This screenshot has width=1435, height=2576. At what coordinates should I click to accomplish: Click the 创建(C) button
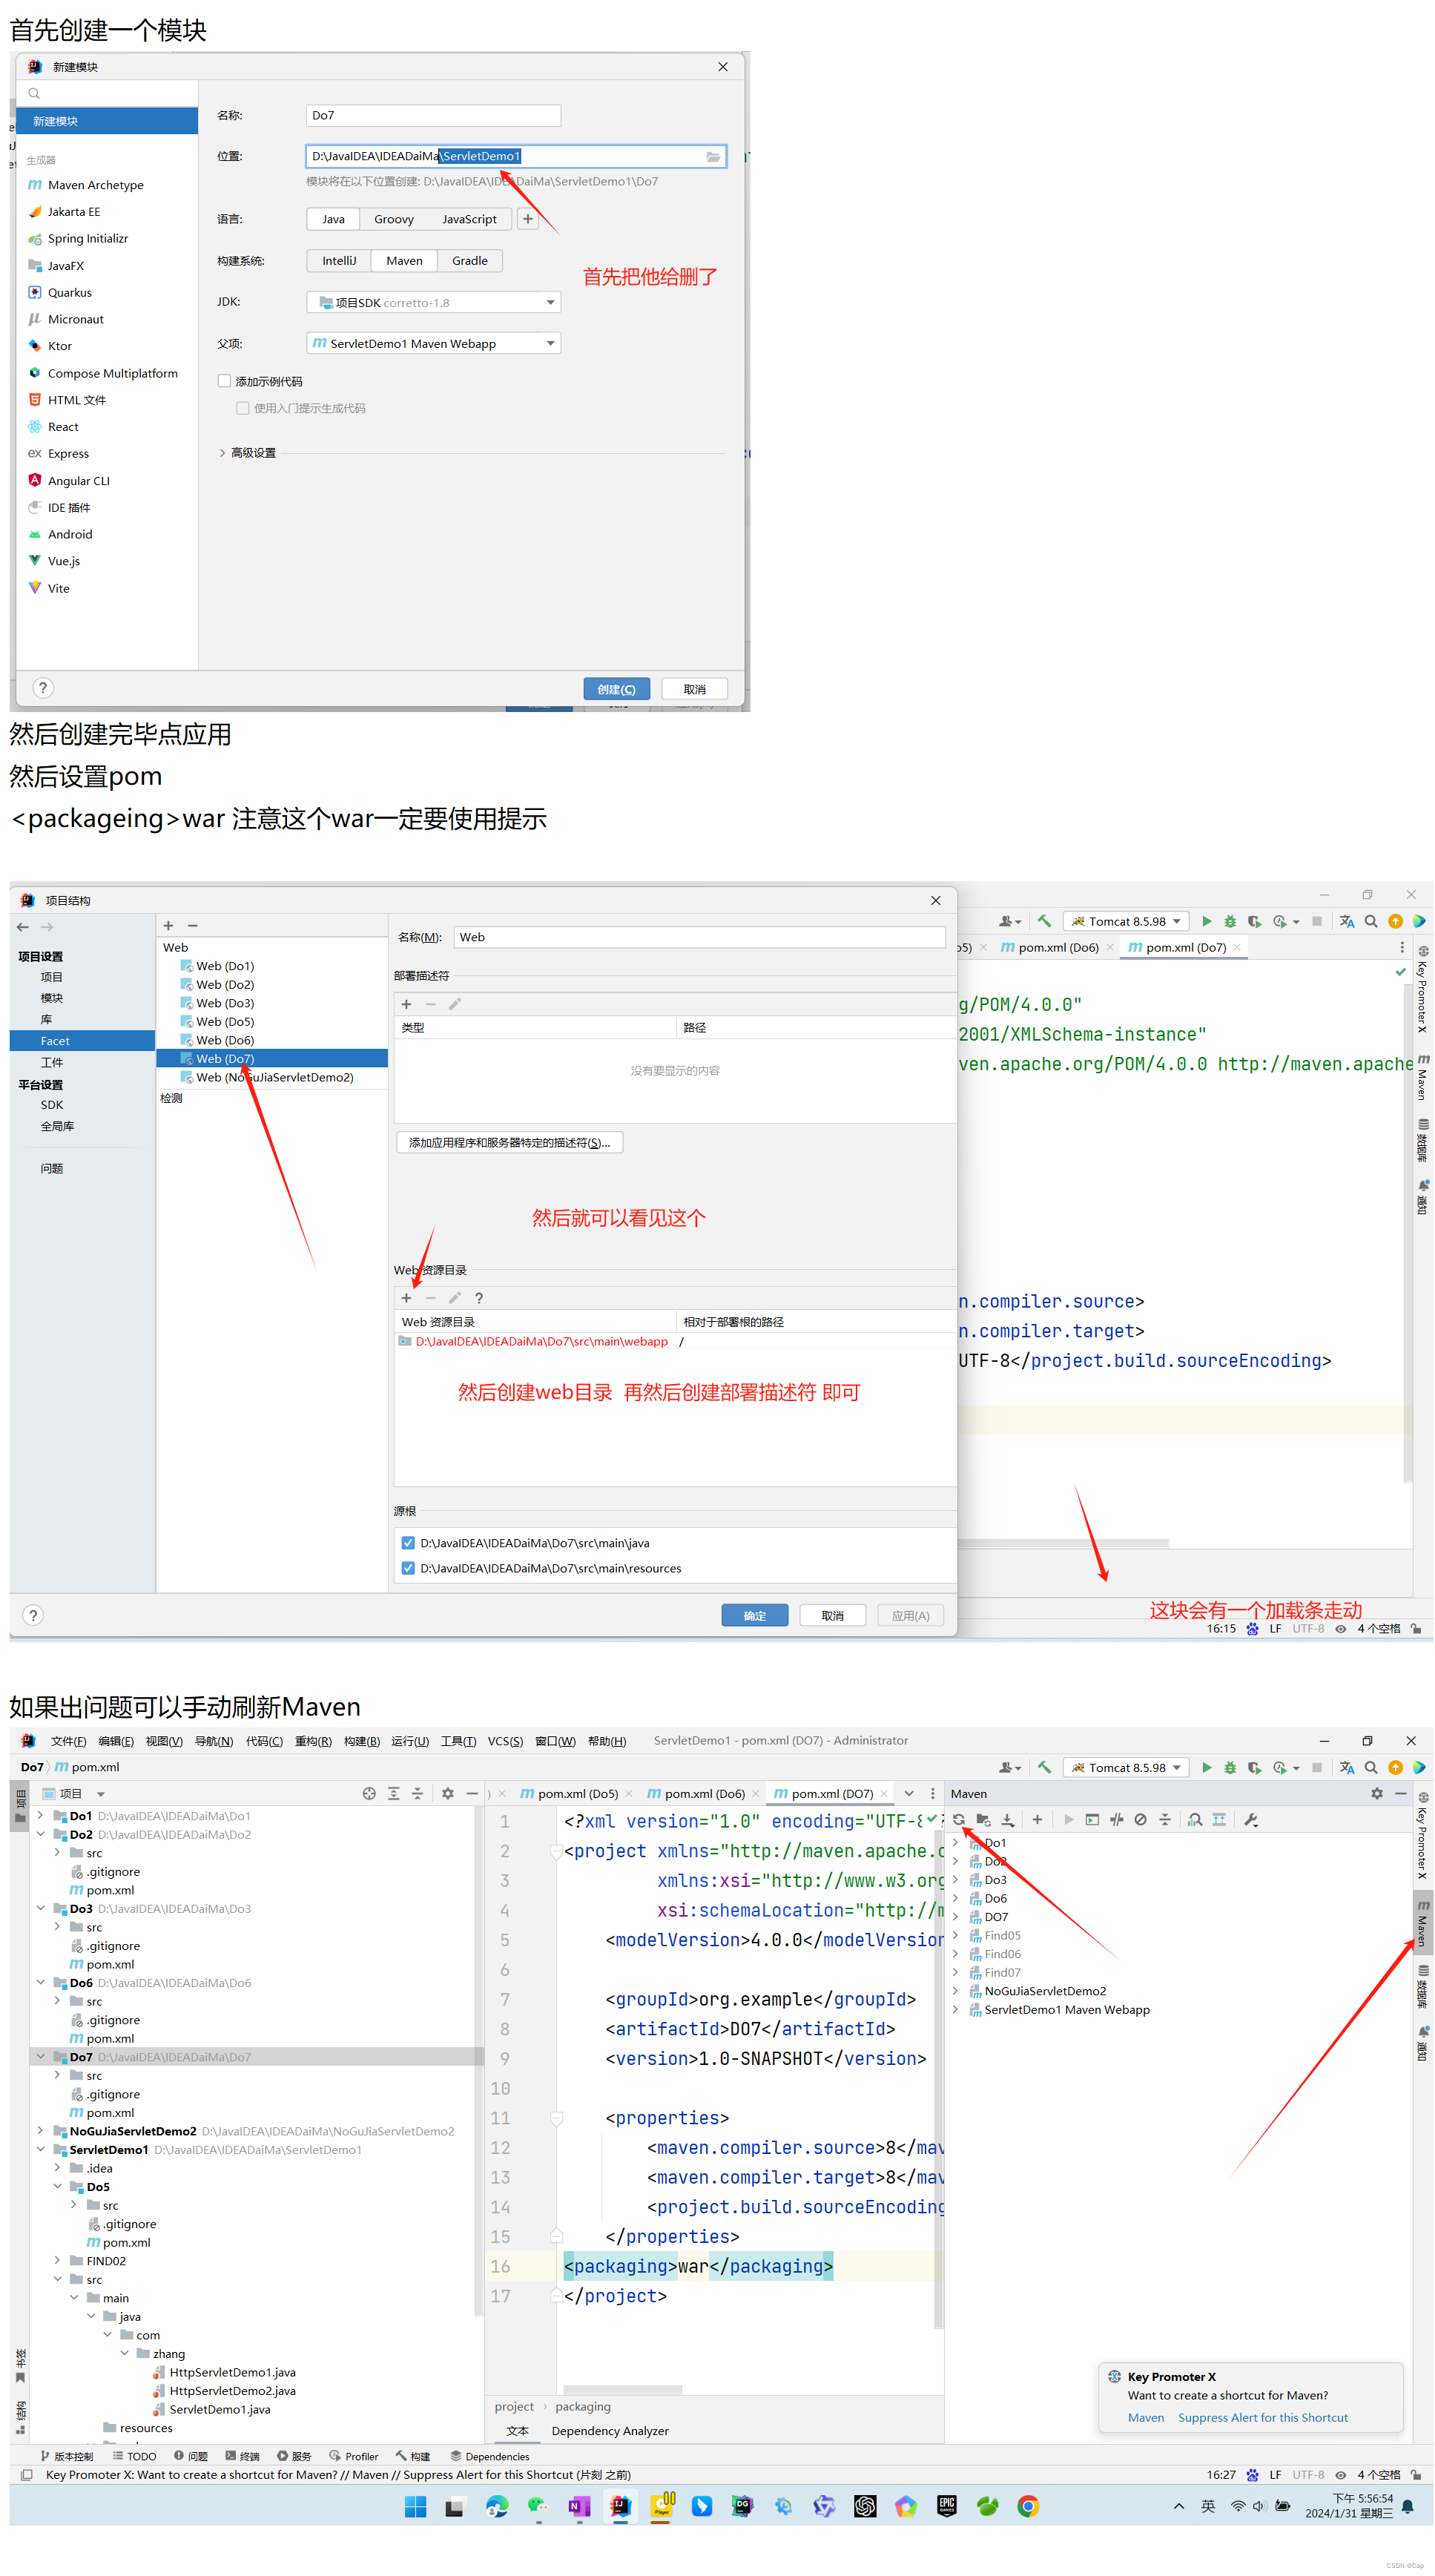(616, 689)
